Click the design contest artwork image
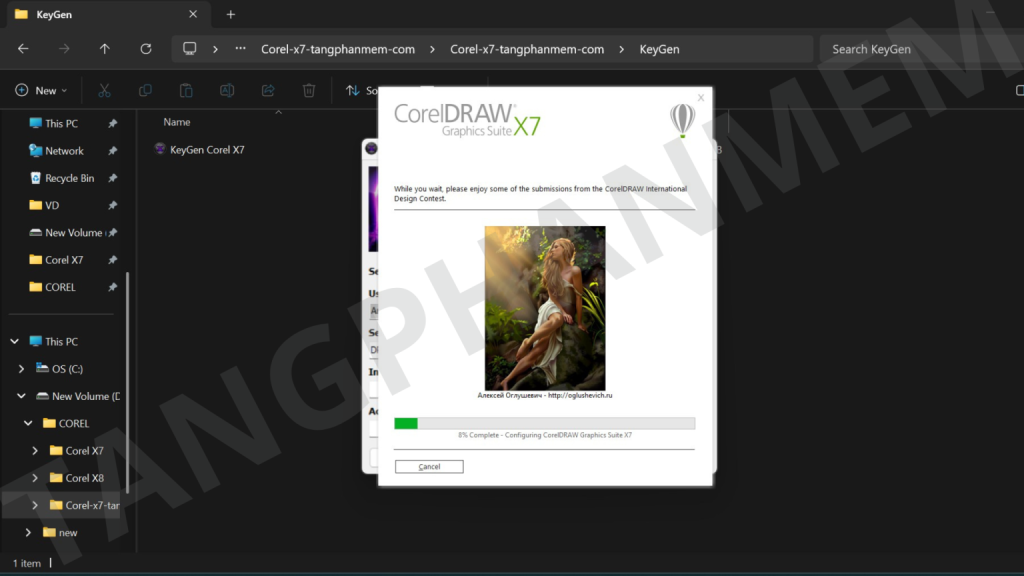Viewport: 1024px width, 576px height. (x=545, y=307)
